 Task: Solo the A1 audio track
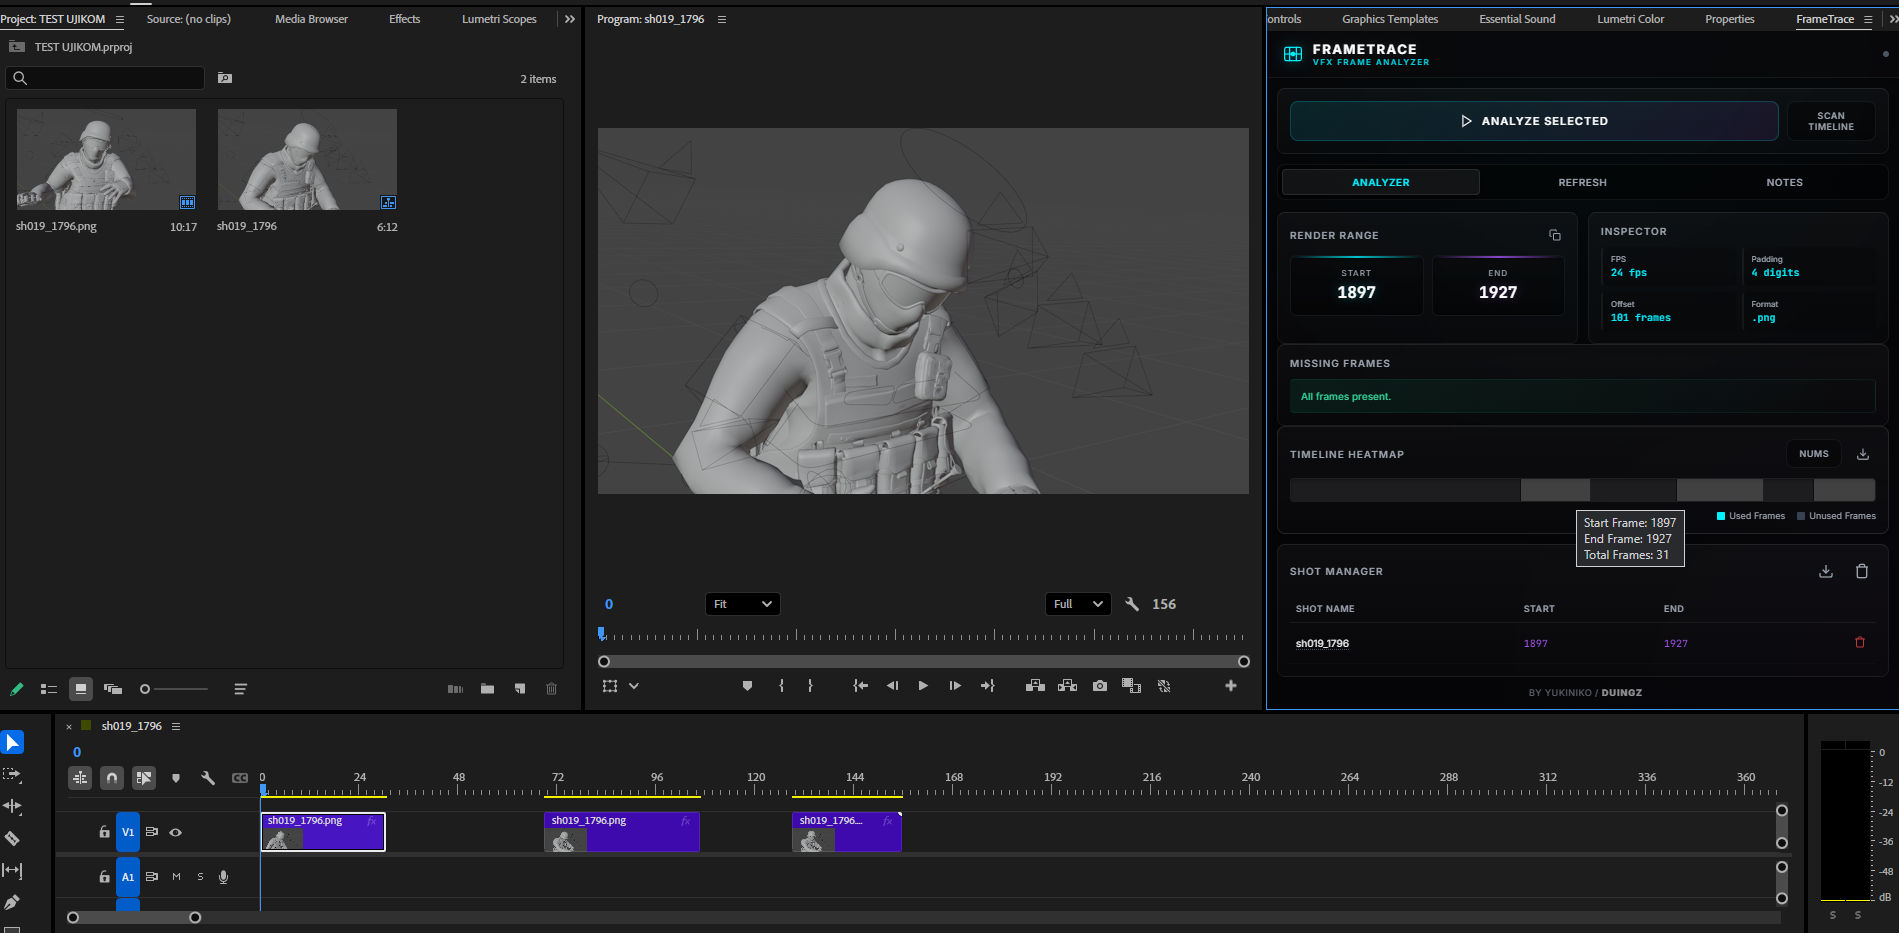coord(200,877)
